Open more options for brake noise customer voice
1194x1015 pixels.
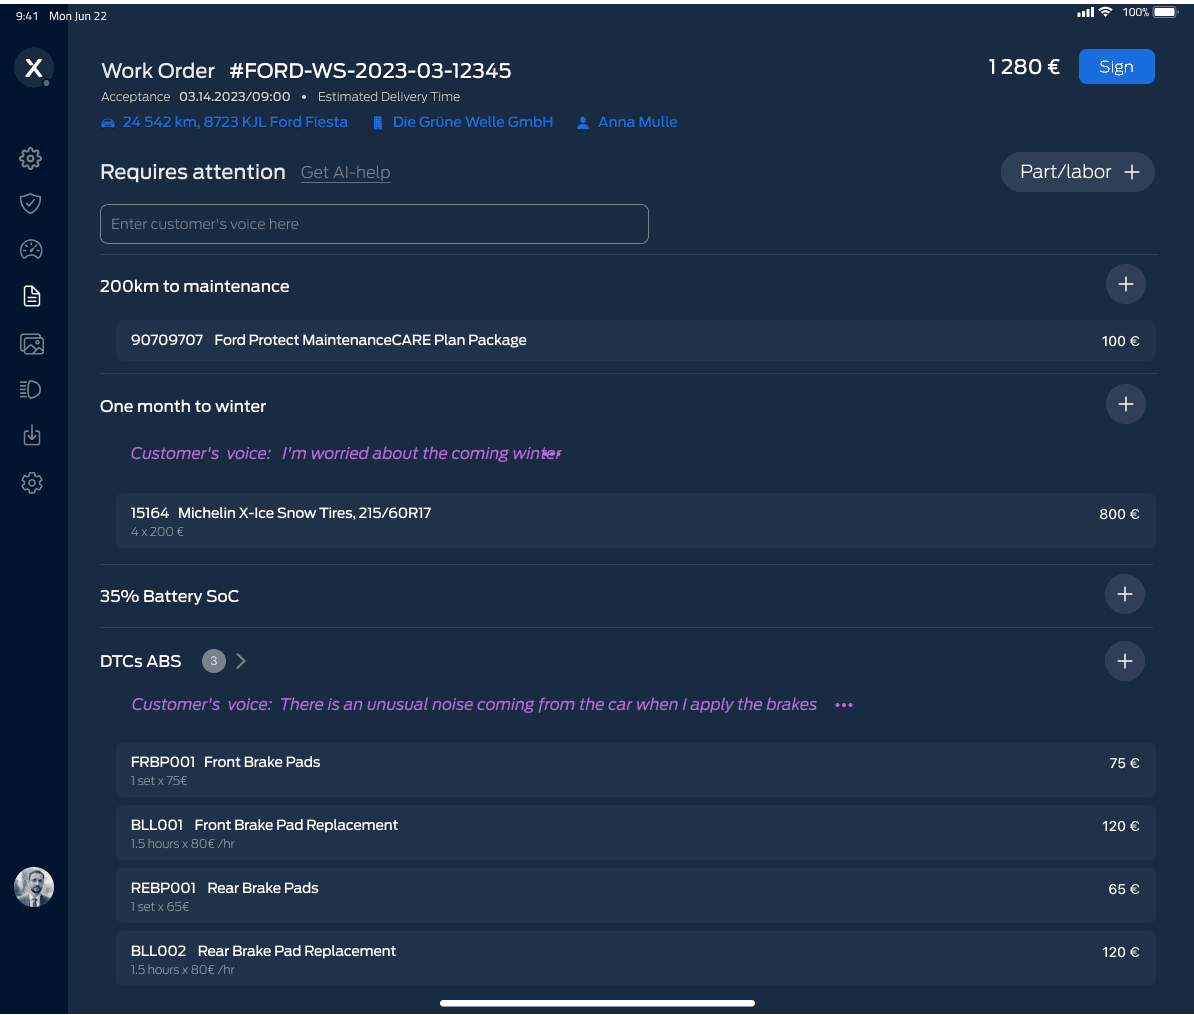pos(844,705)
